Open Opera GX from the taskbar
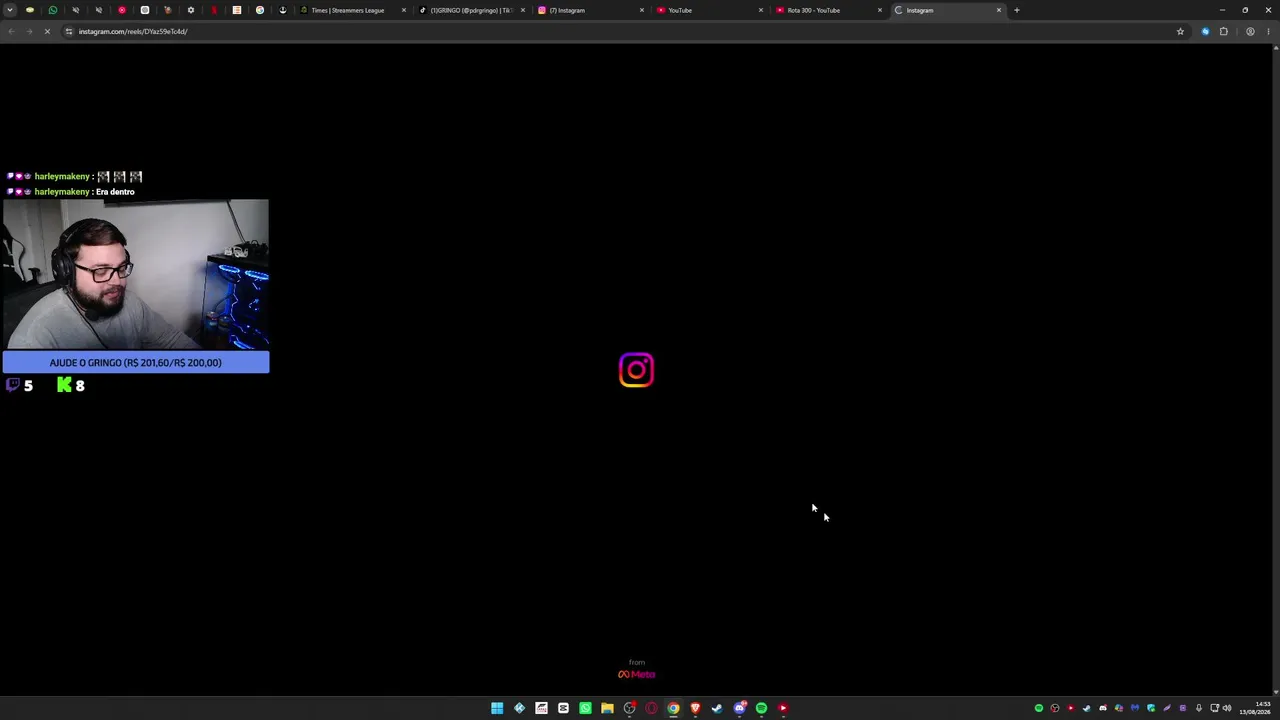The width and height of the screenshot is (1280, 720). (651, 708)
